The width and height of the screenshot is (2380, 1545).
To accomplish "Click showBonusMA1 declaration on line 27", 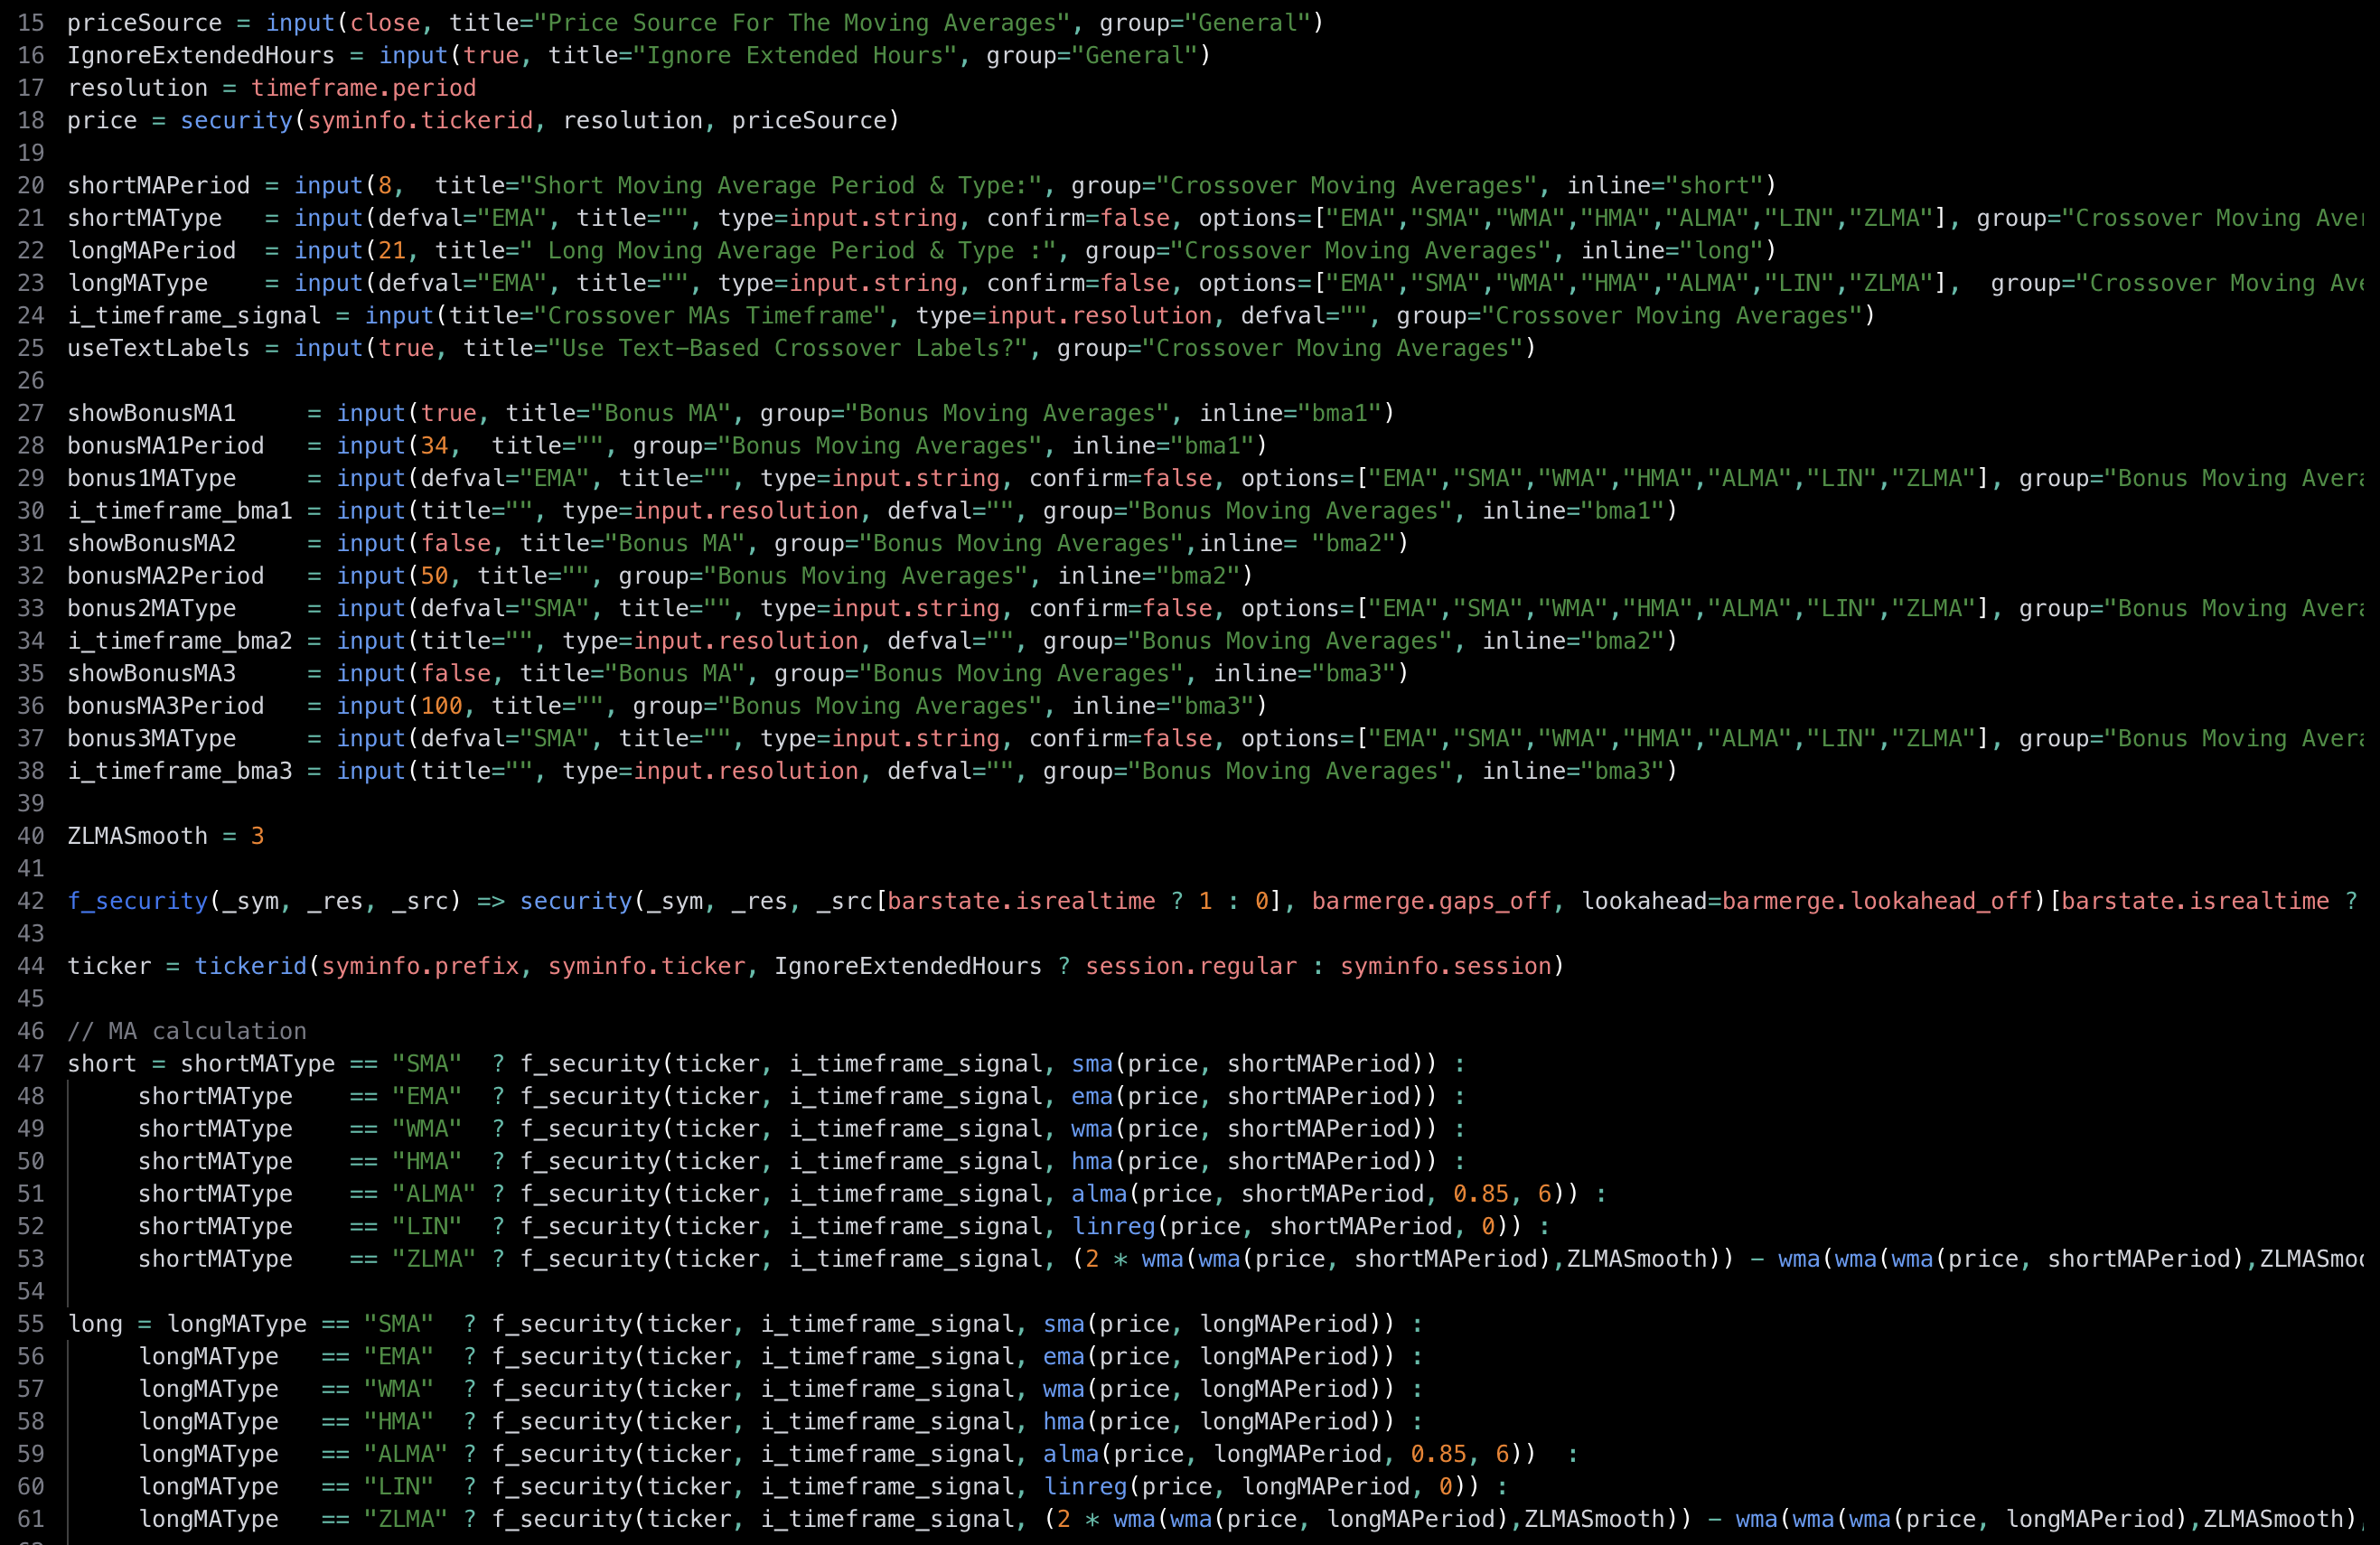I will click(152, 413).
